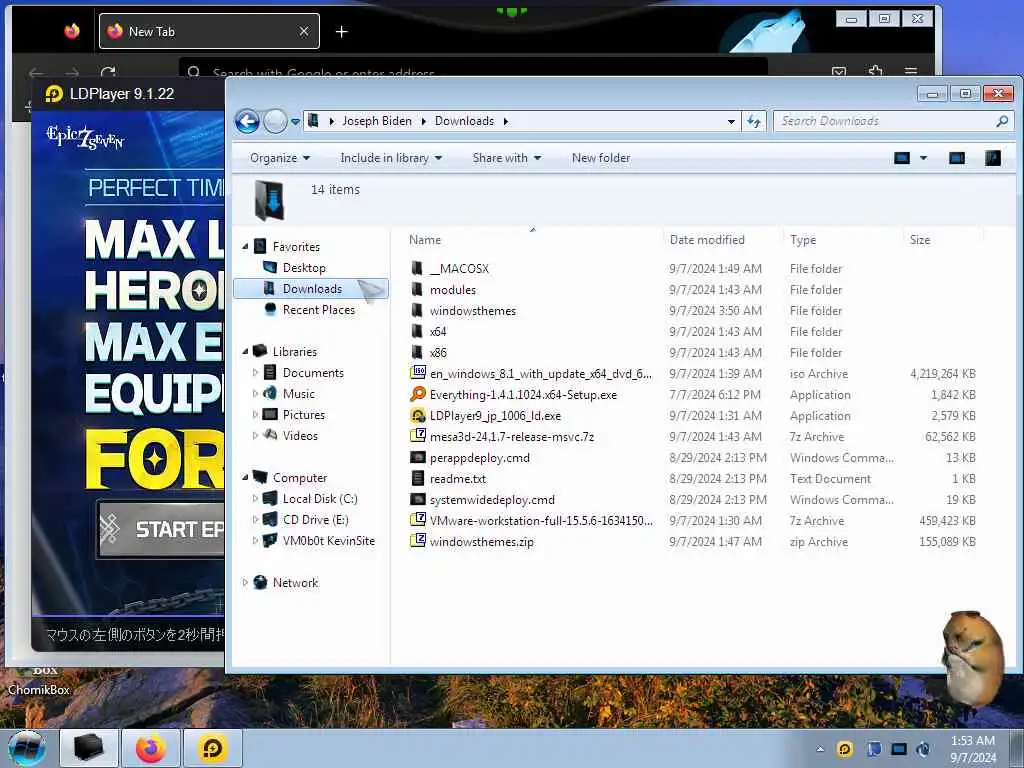Select the mesa3d 7z archive icon
This screenshot has height=768, width=1024.
[418, 436]
